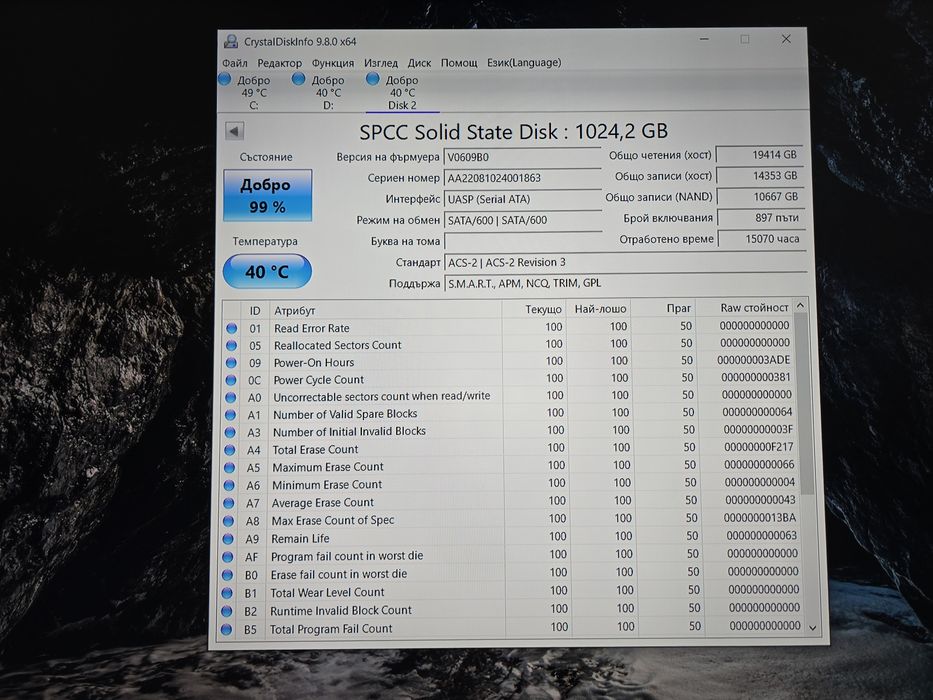Minimize the CrystalDiskInfo window
This screenshot has width=933, height=700.
(705, 39)
